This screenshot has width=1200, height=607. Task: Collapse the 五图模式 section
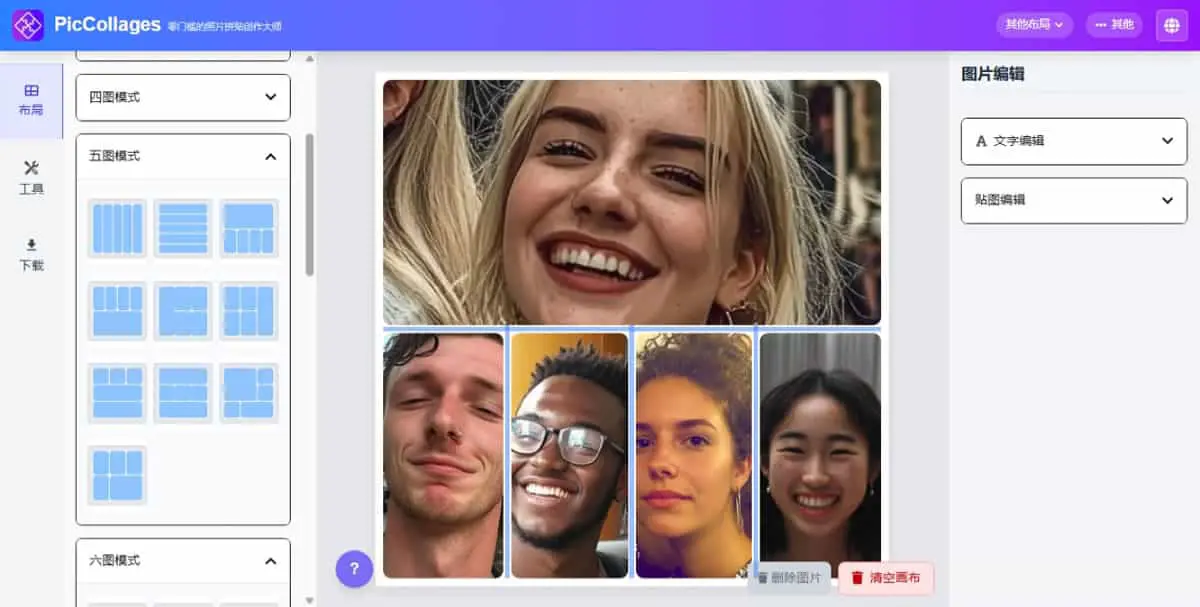tap(183, 156)
